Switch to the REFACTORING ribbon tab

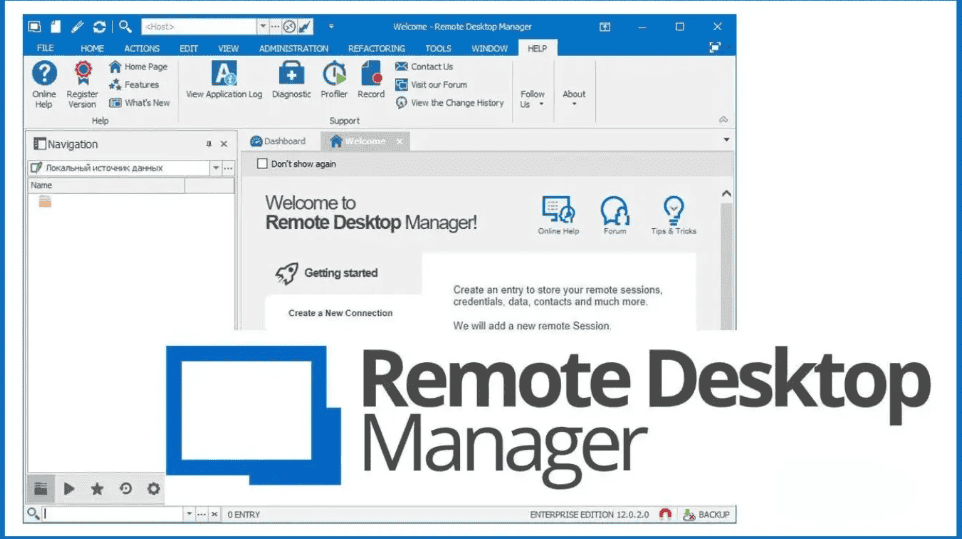[x=376, y=48]
